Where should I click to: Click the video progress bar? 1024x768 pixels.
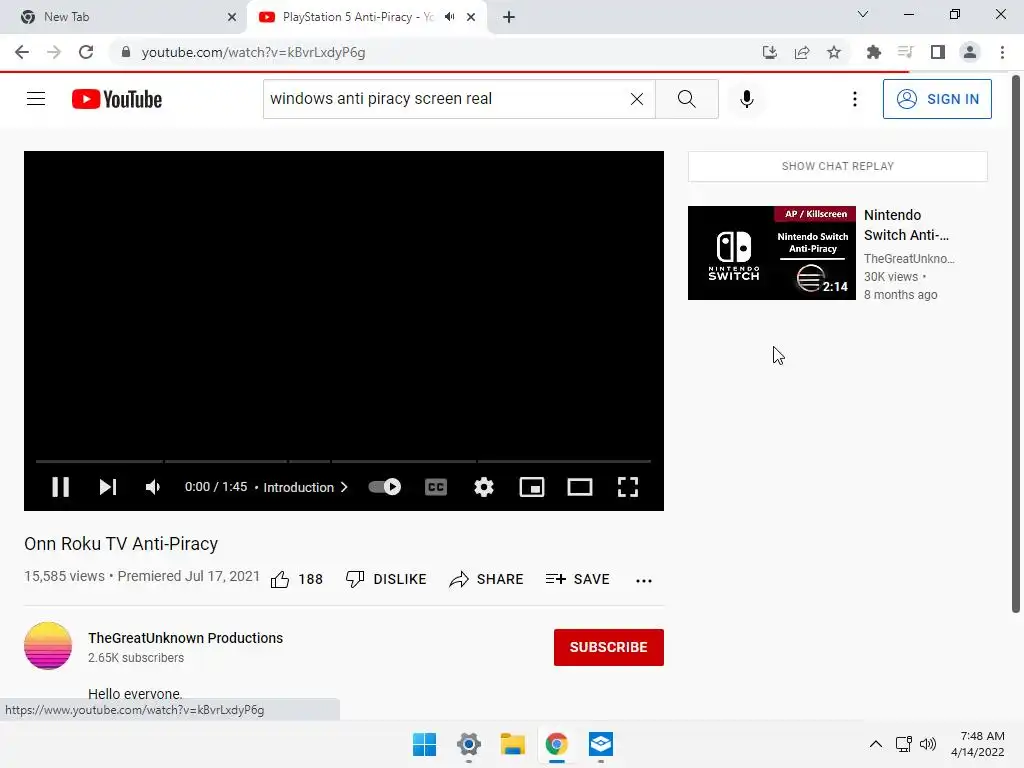[344, 461]
